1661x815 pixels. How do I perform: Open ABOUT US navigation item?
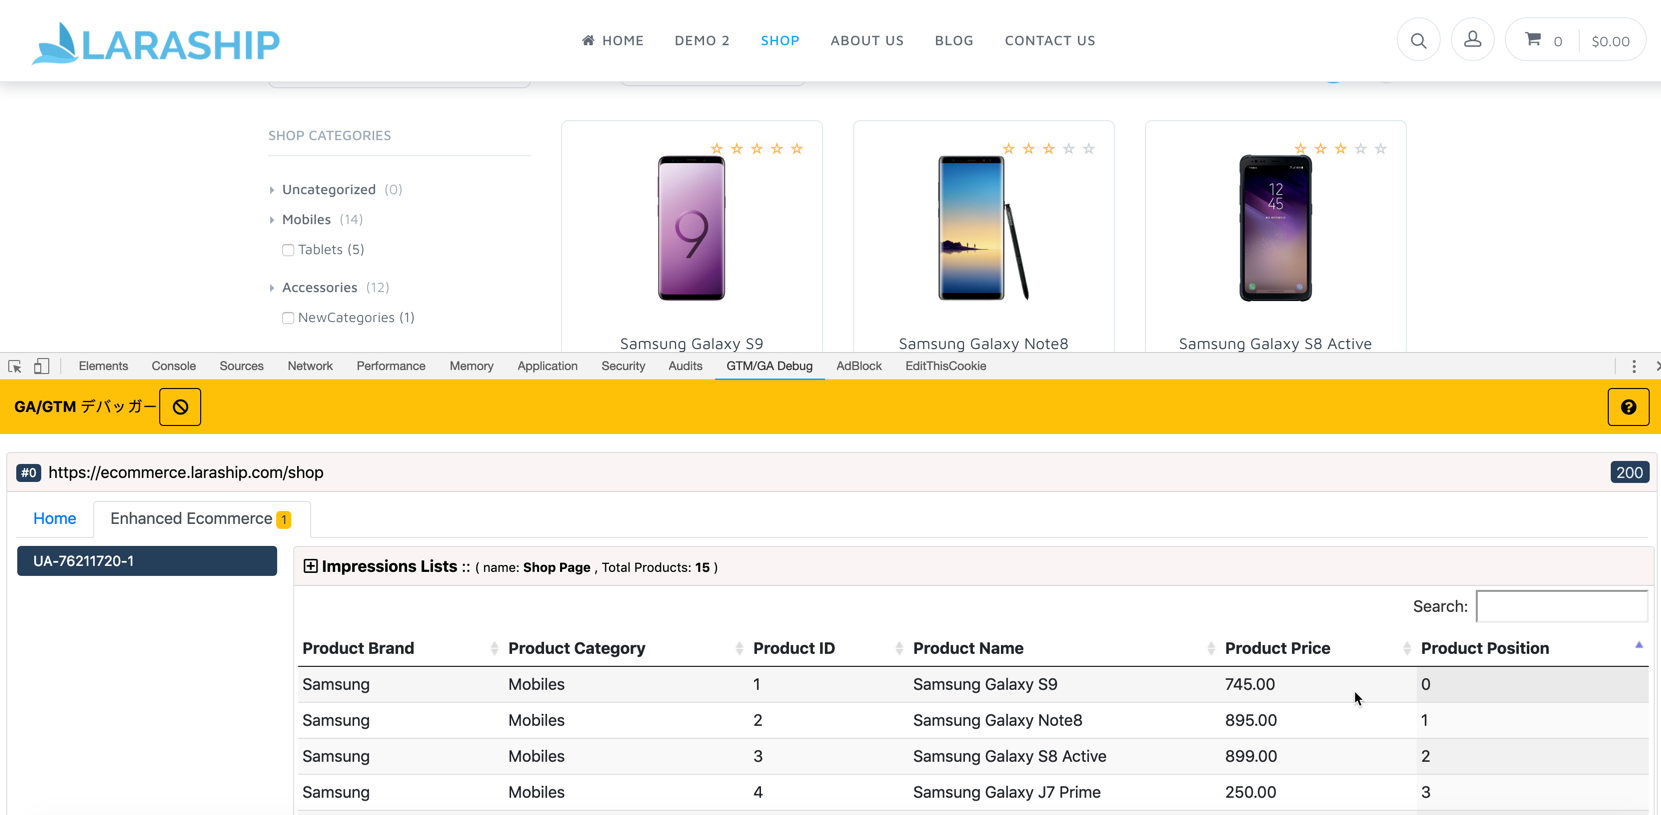867,41
